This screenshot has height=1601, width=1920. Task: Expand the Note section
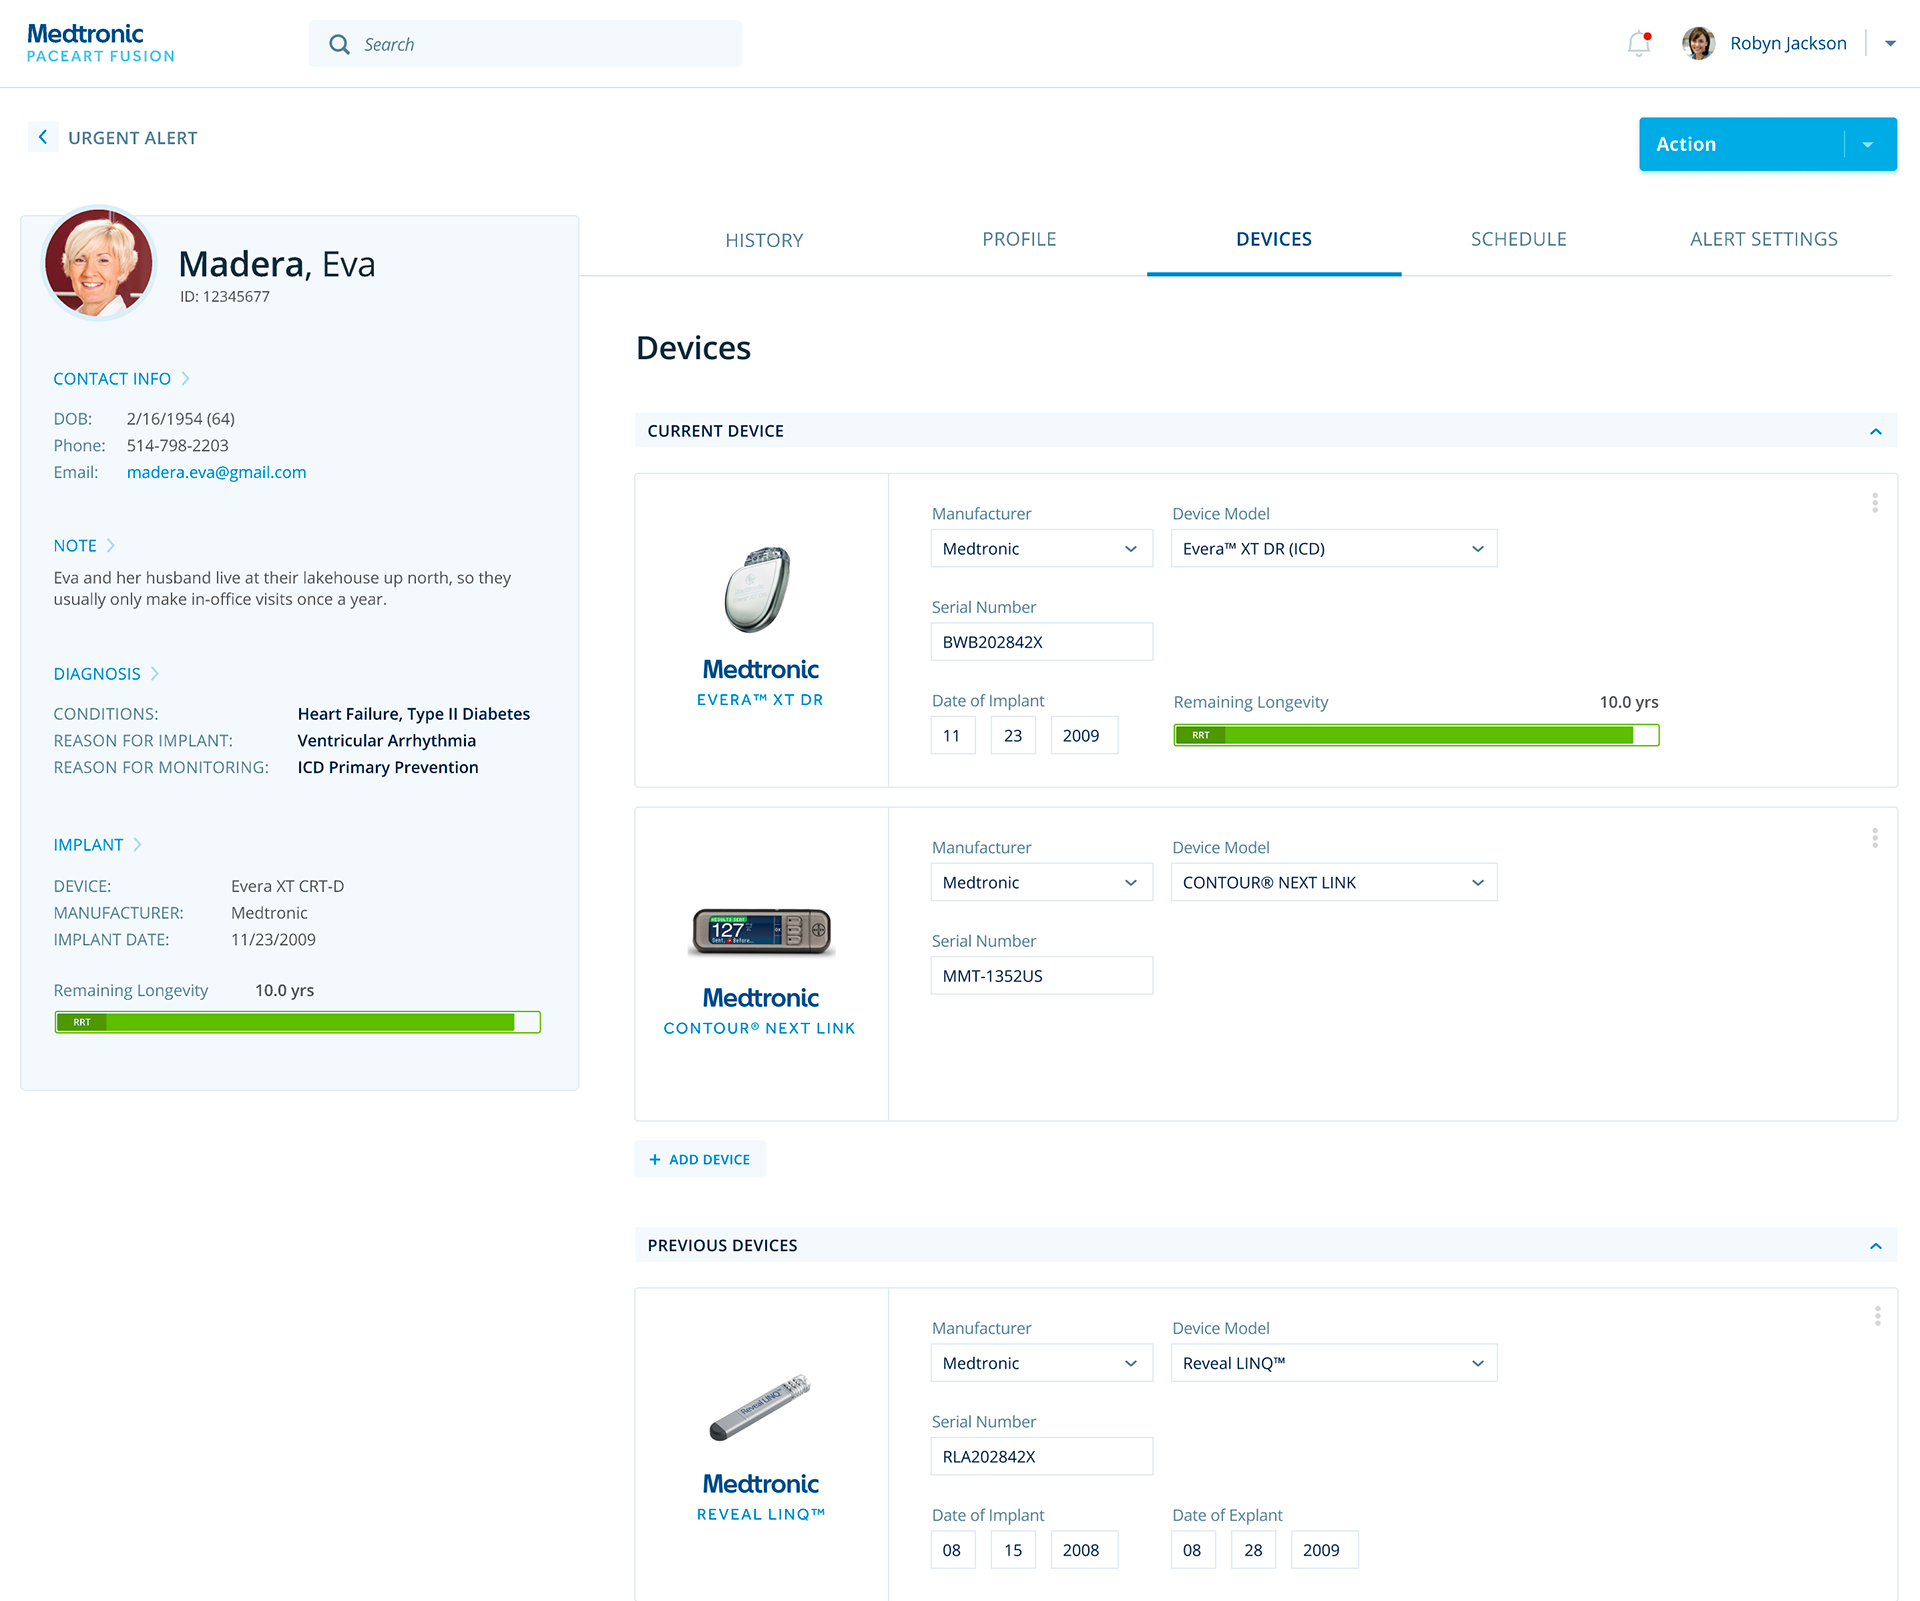[x=84, y=546]
